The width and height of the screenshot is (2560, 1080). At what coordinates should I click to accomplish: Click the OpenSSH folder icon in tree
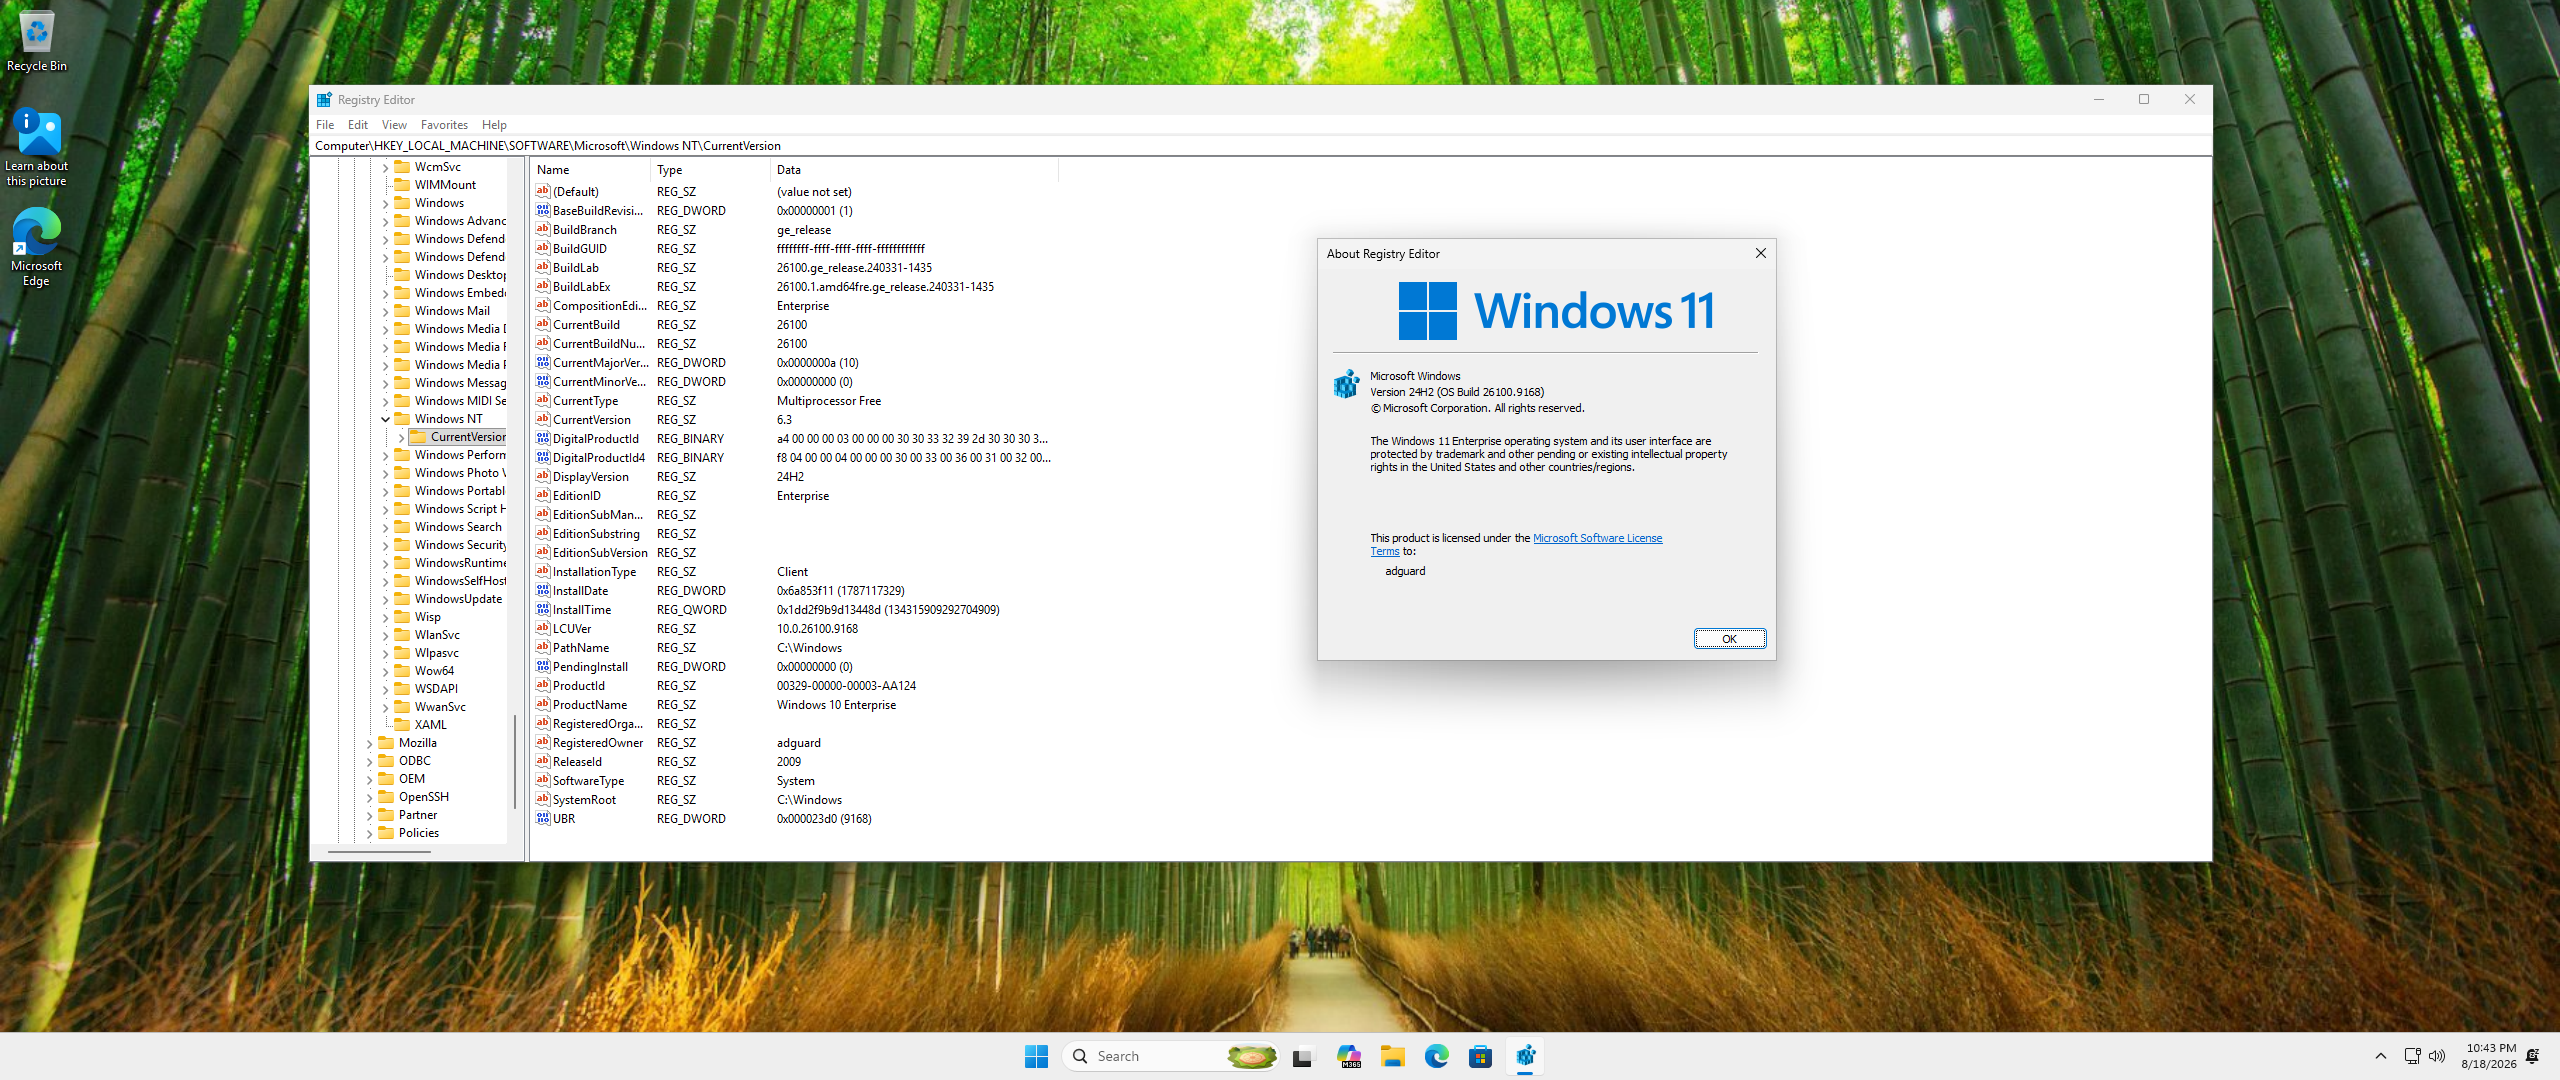tap(387, 797)
